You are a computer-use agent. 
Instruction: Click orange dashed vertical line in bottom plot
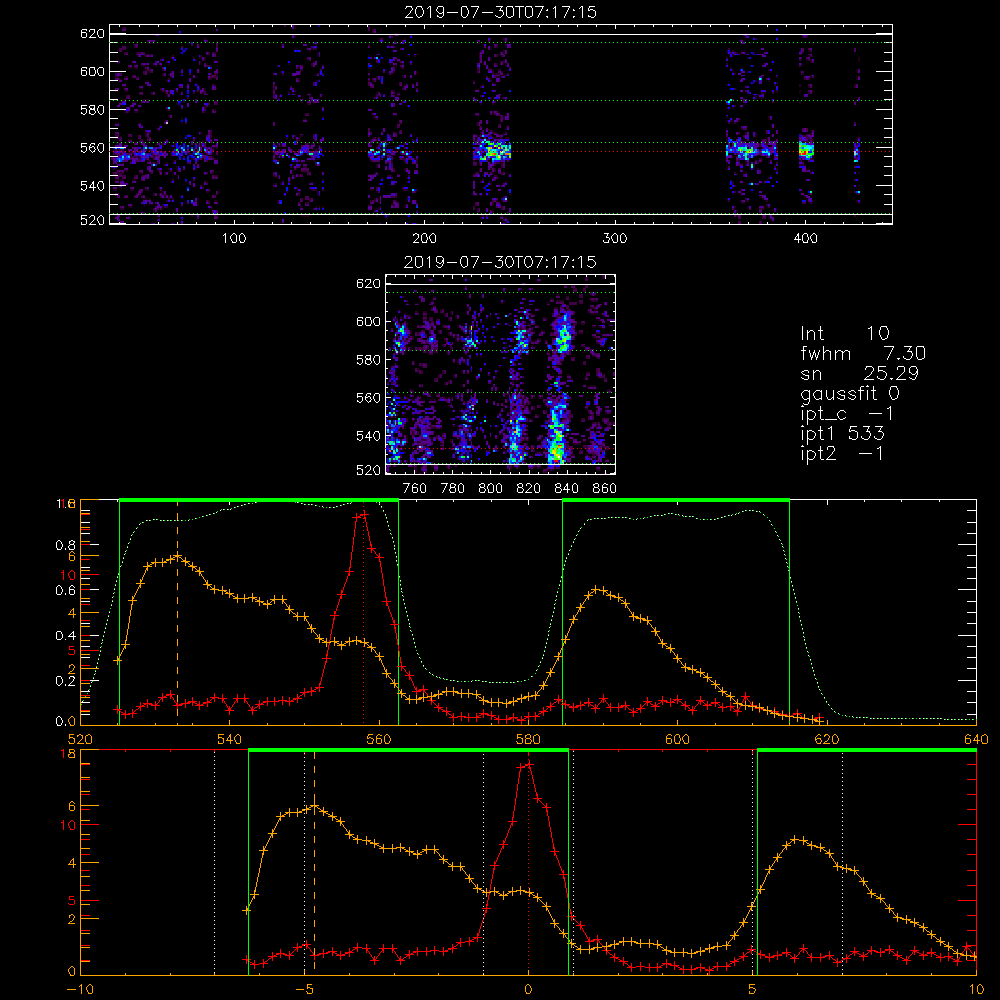(x=314, y=862)
